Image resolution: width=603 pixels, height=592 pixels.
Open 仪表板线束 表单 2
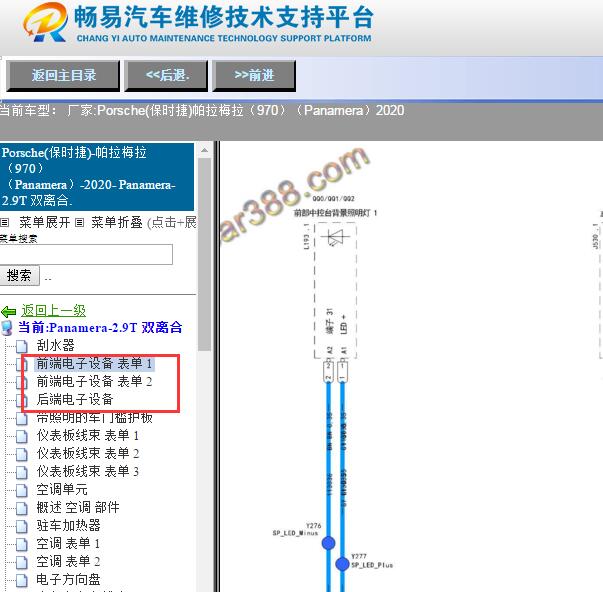click(88, 454)
